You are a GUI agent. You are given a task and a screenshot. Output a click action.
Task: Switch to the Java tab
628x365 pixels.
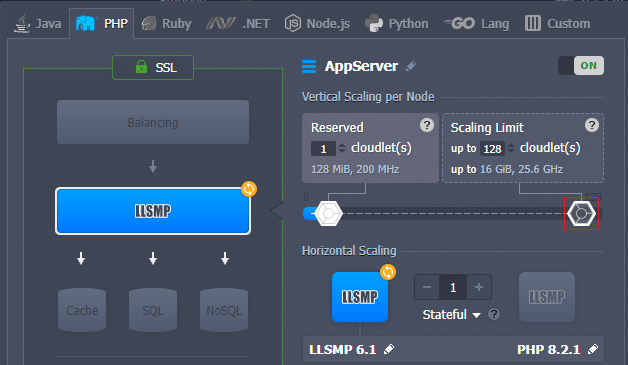[x=38, y=24]
